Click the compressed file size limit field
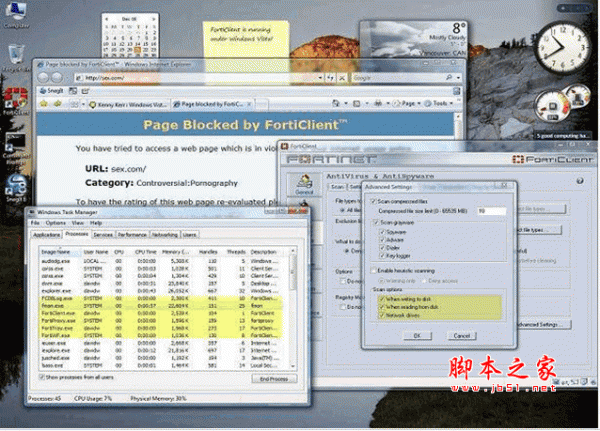 tap(491, 211)
